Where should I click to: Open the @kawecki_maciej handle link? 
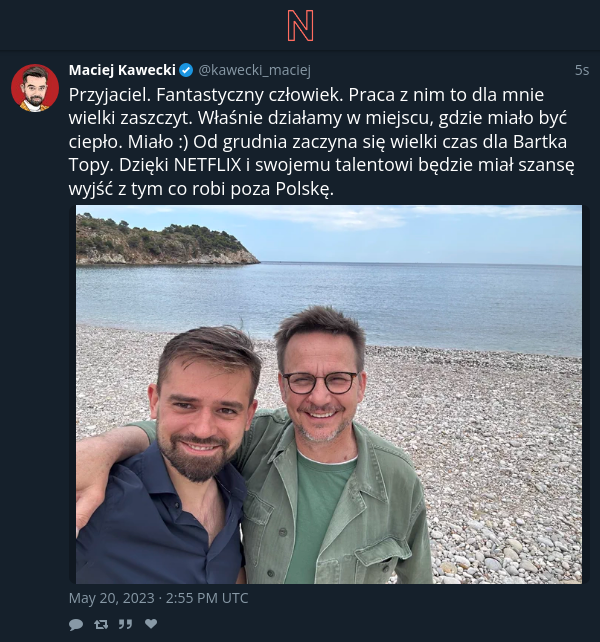click(x=254, y=70)
